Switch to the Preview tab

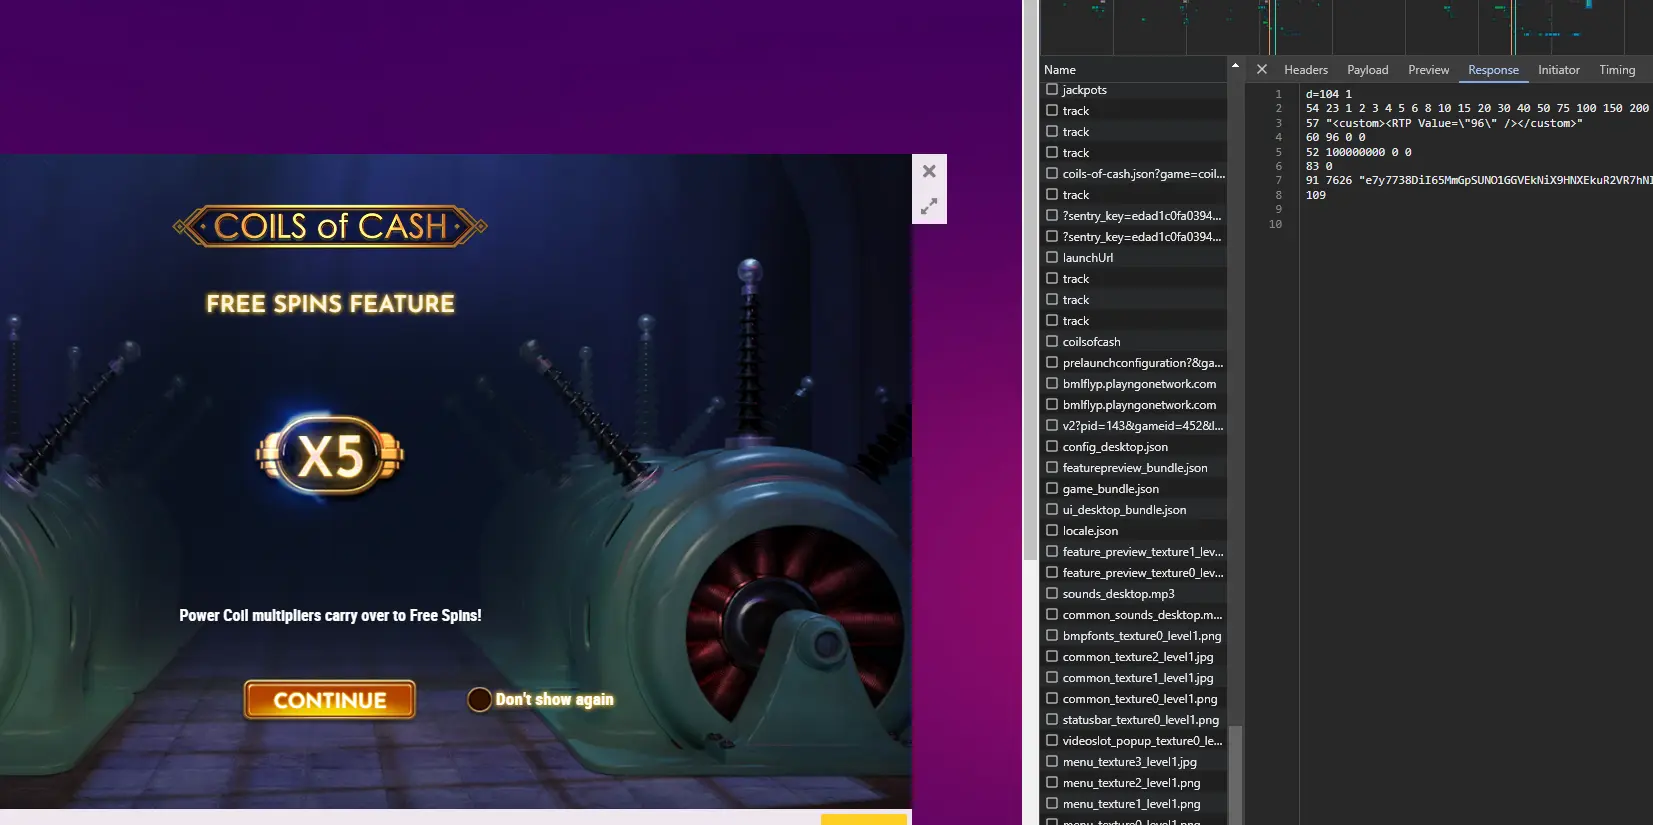pyautogui.click(x=1428, y=70)
